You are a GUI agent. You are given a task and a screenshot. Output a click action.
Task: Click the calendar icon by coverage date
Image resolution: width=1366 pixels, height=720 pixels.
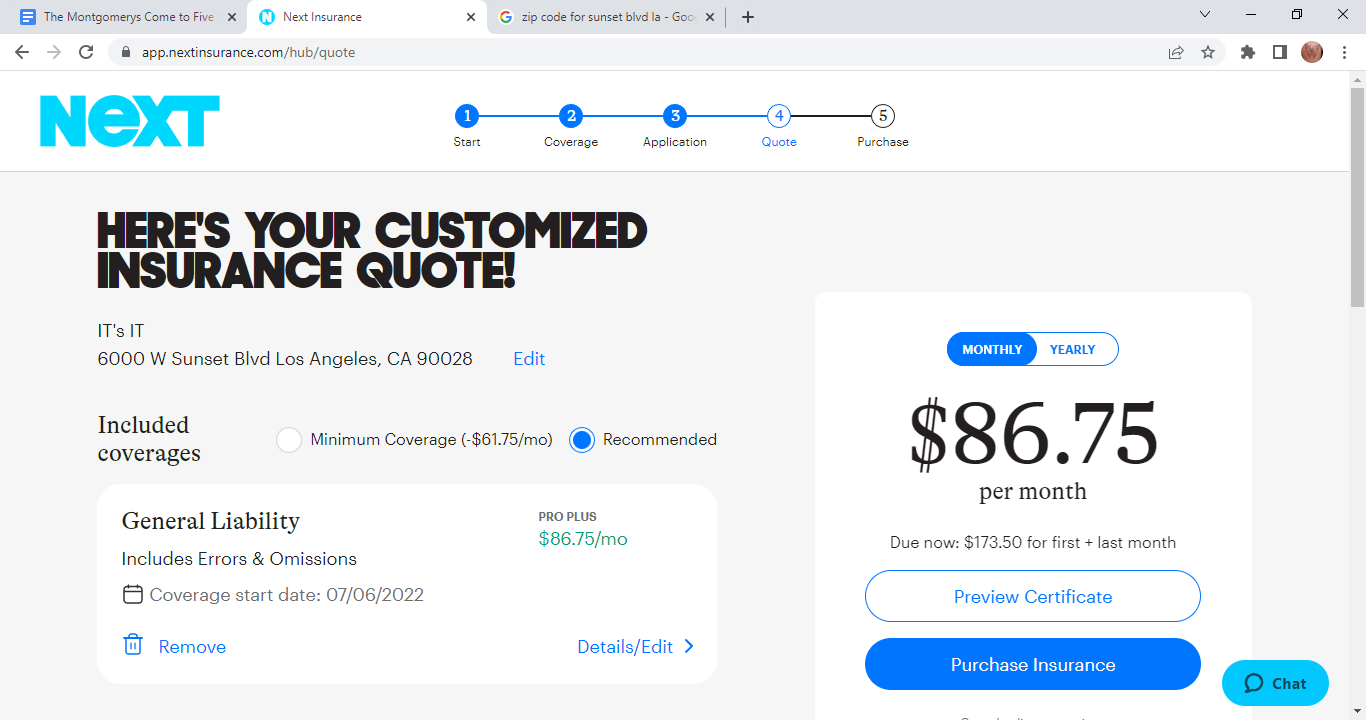[132, 595]
